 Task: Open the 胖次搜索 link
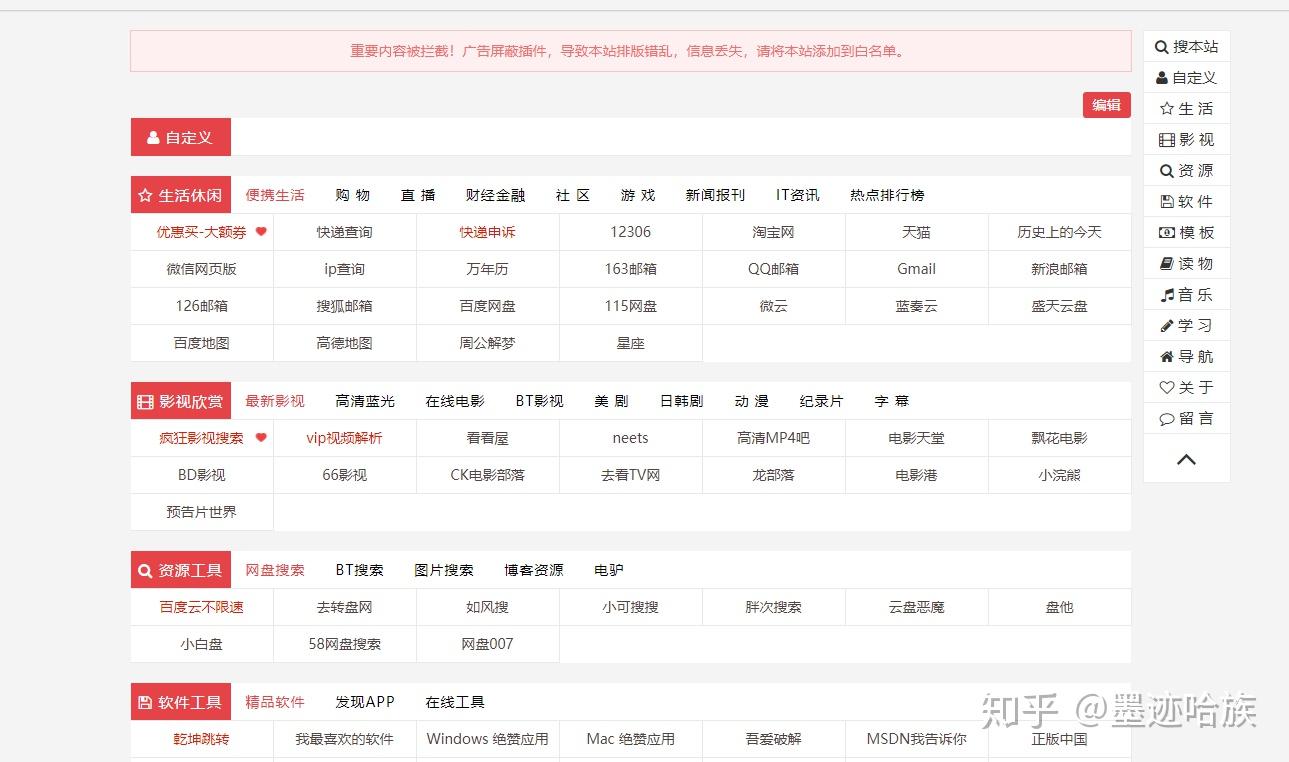click(x=774, y=607)
